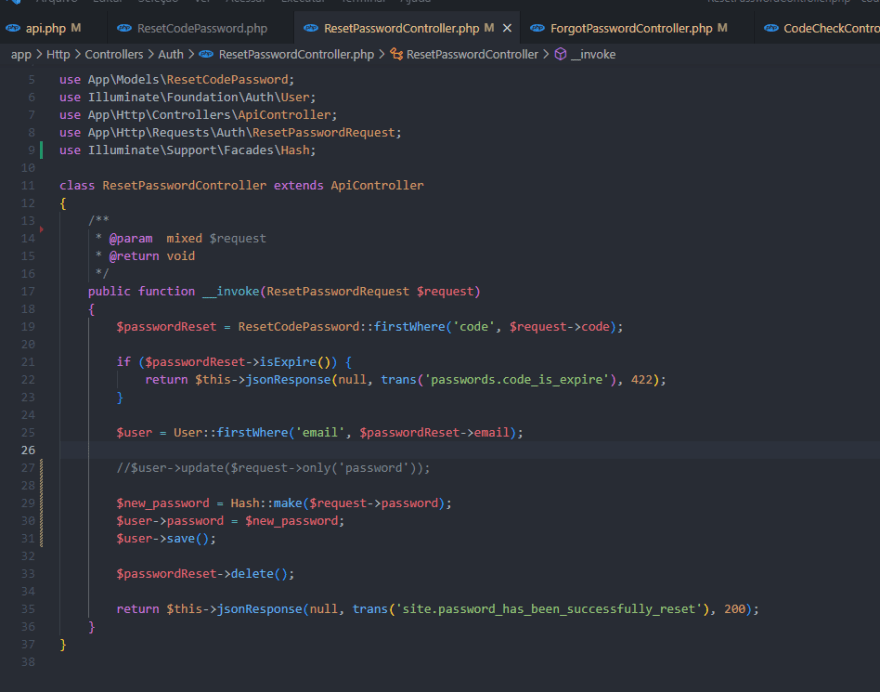Screen dimensions: 880x692
Task: Click the red deletion marker near line 14
Action: point(42,229)
